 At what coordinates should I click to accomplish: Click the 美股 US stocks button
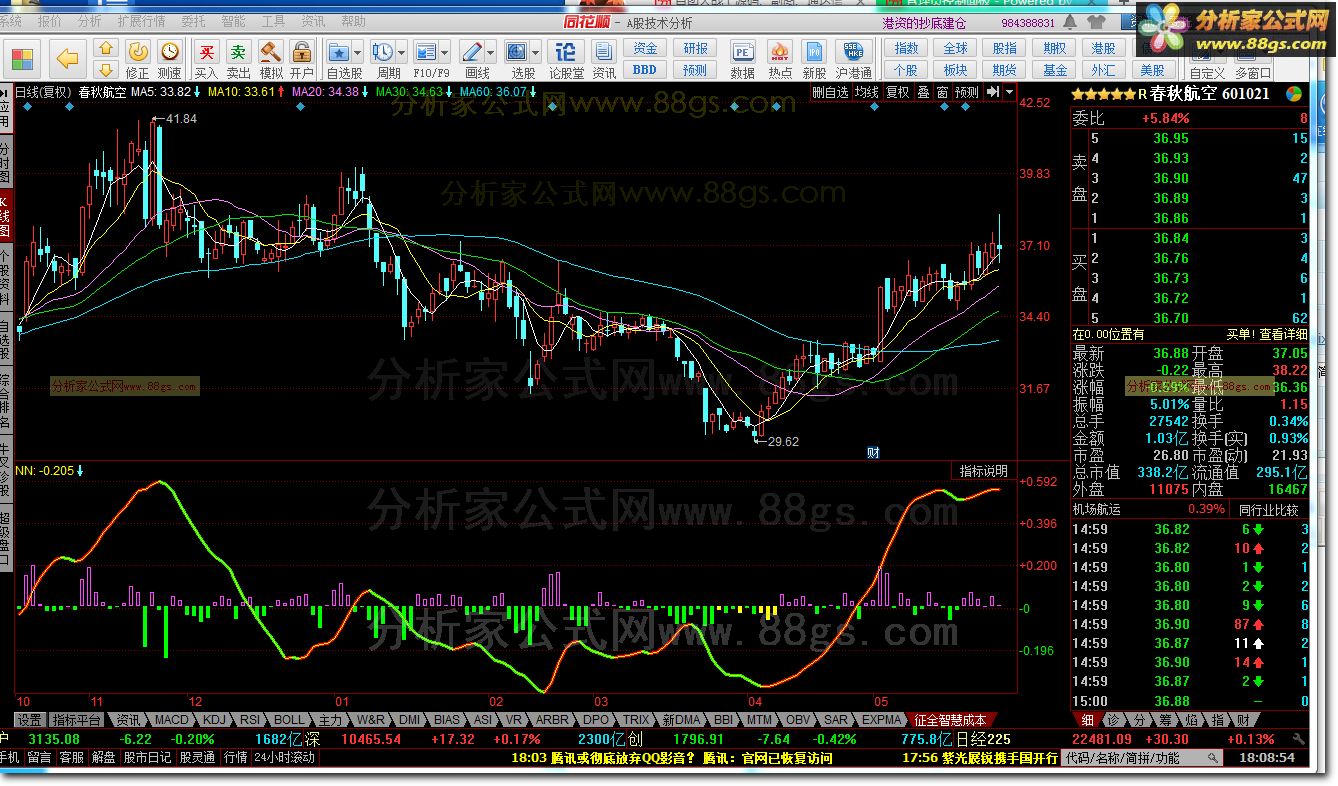(x=1153, y=70)
